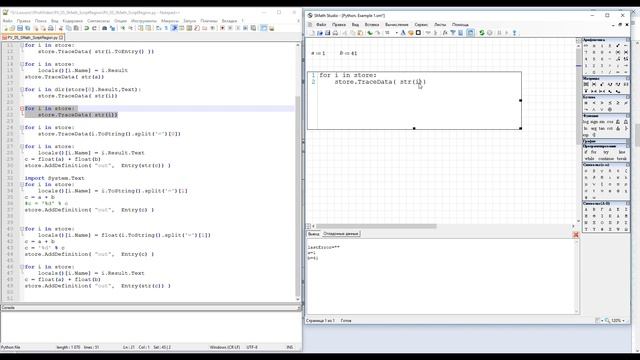Click Zoom In icon in Notepad++ toolbar
The width and height of the screenshot is (640, 360).
(x=122, y=28)
